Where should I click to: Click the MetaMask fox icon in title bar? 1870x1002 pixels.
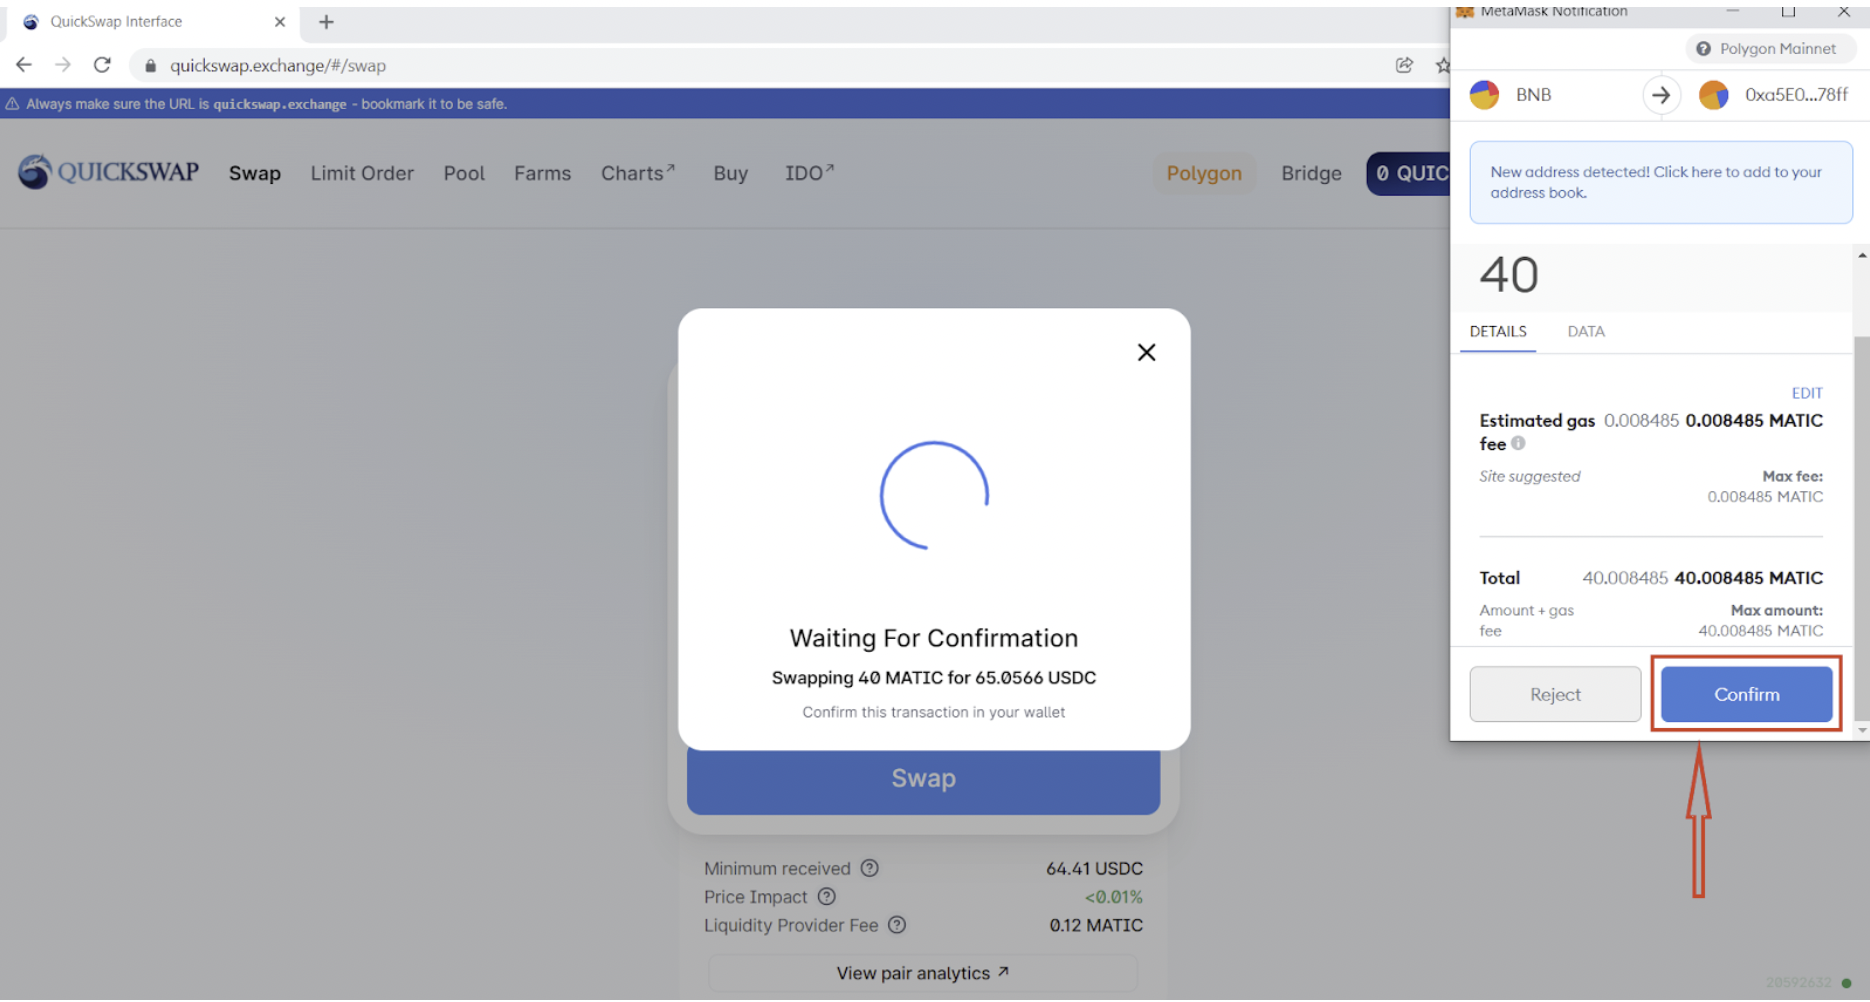point(1465,12)
